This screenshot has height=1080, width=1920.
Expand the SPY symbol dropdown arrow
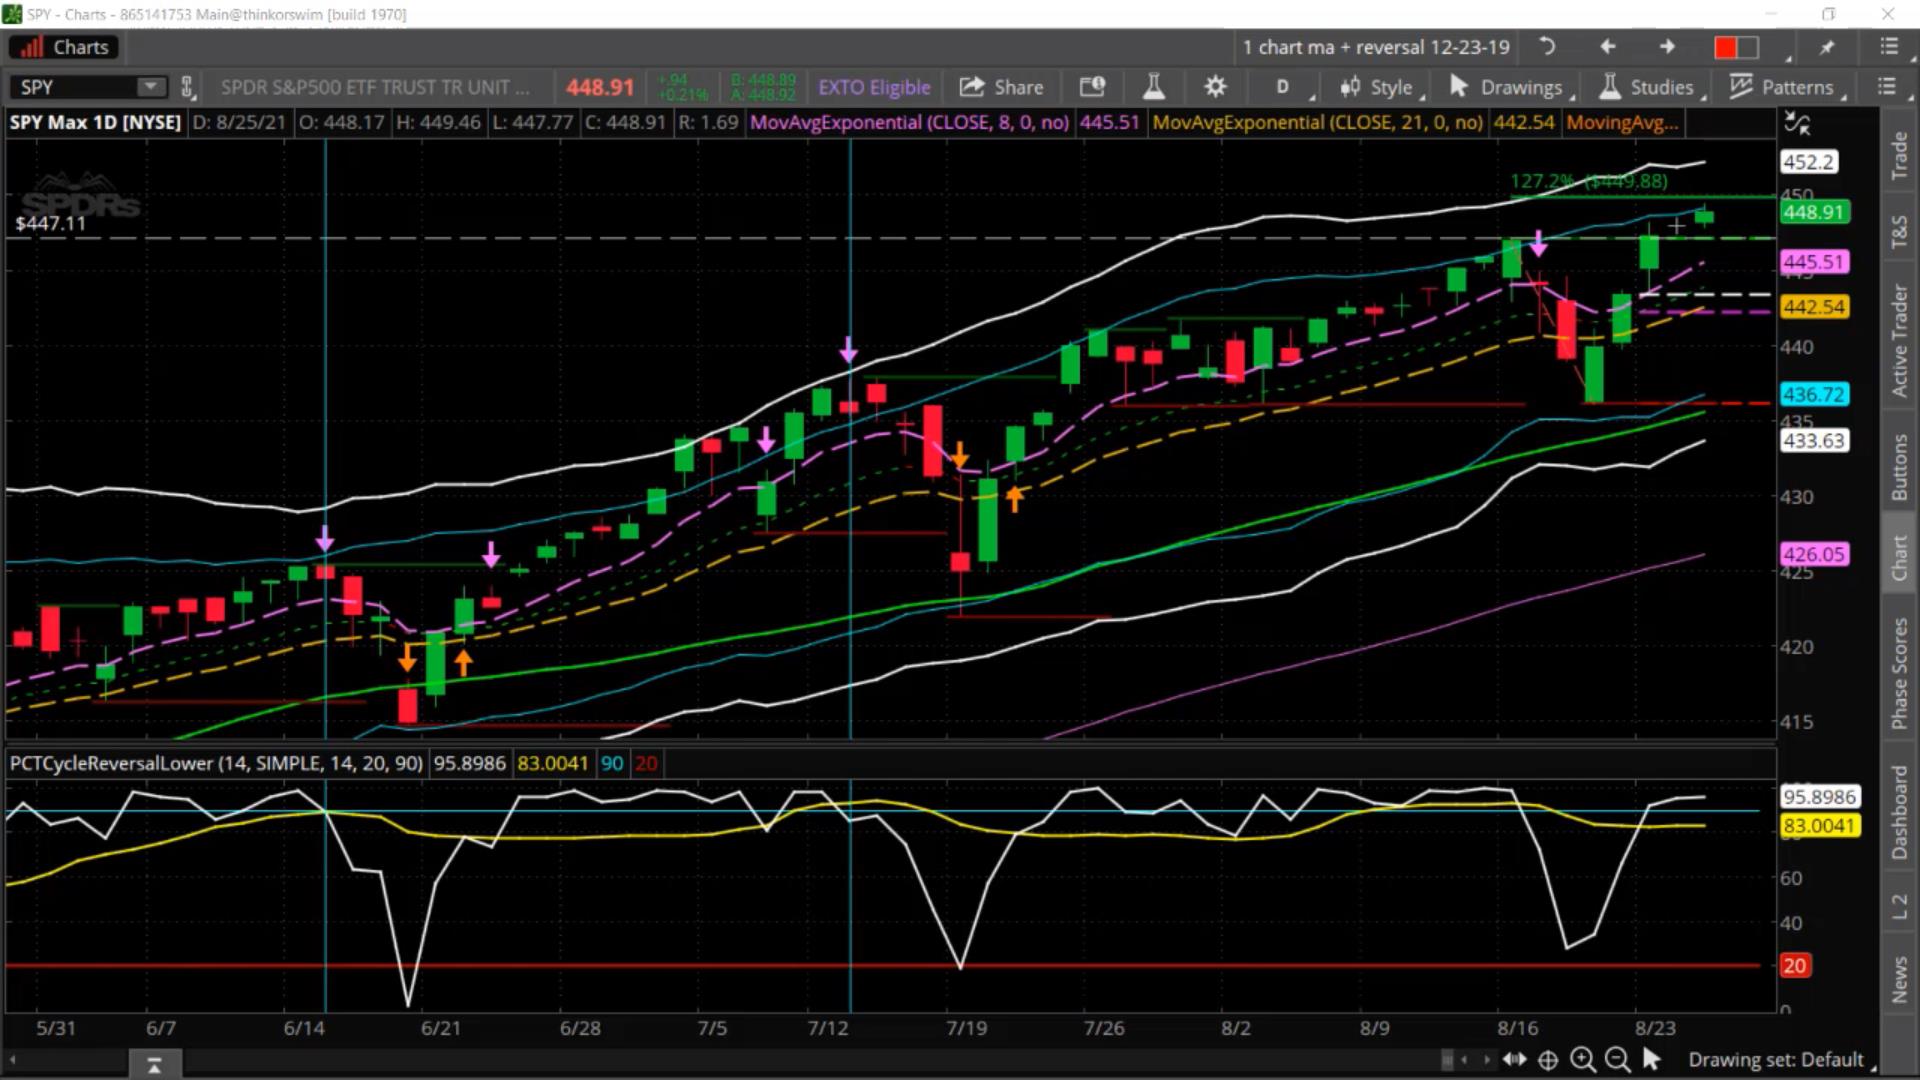[151, 87]
